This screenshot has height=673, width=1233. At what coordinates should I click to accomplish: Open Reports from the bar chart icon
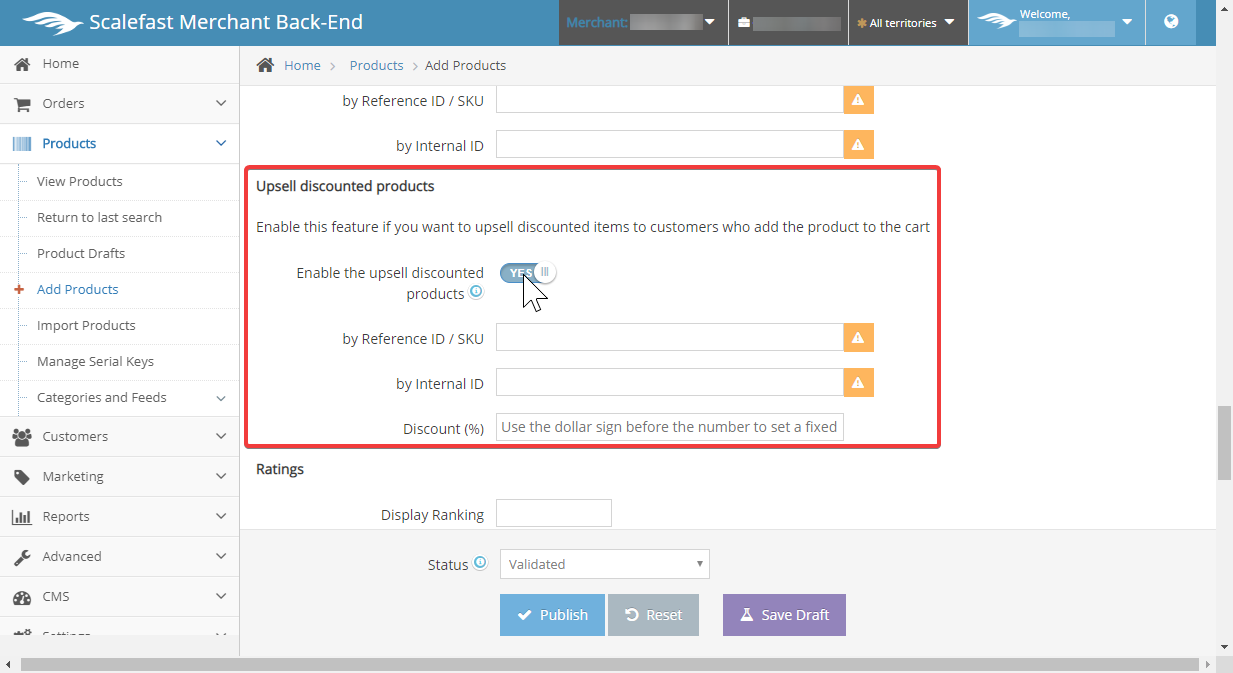click(x=22, y=517)
